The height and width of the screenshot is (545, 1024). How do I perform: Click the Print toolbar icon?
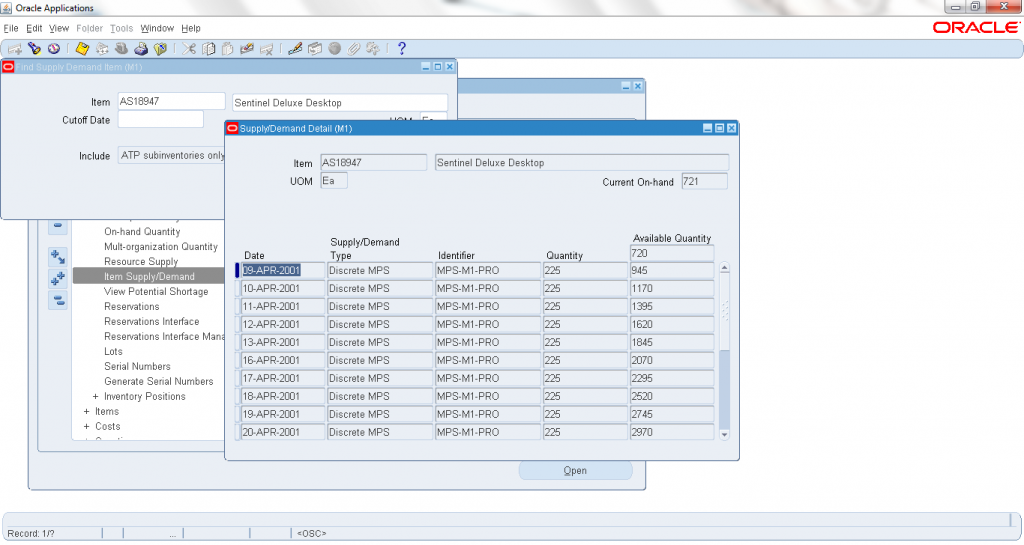point(141,48)
